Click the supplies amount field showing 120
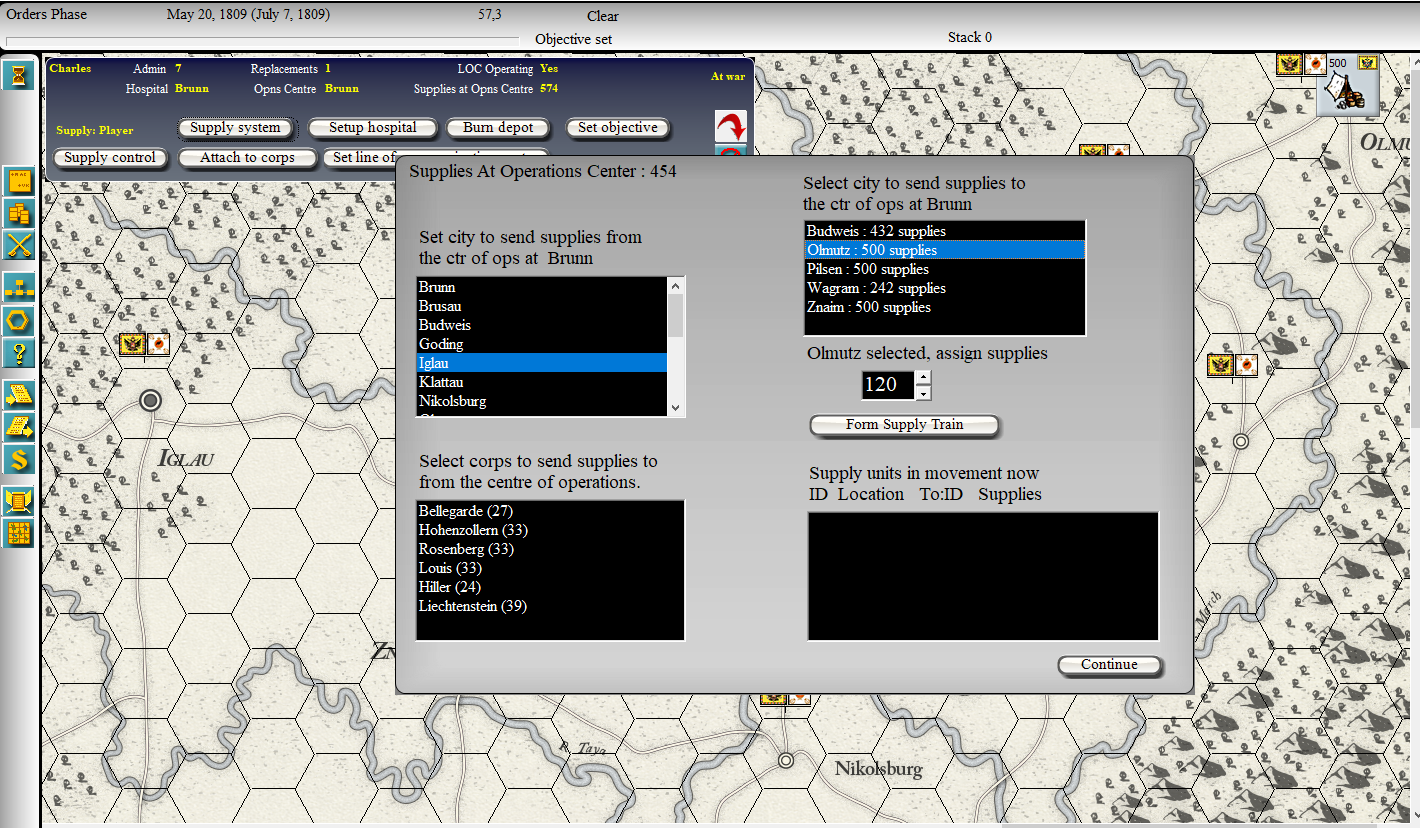This screenshot has height=828, width=1420. pos(888,385)
